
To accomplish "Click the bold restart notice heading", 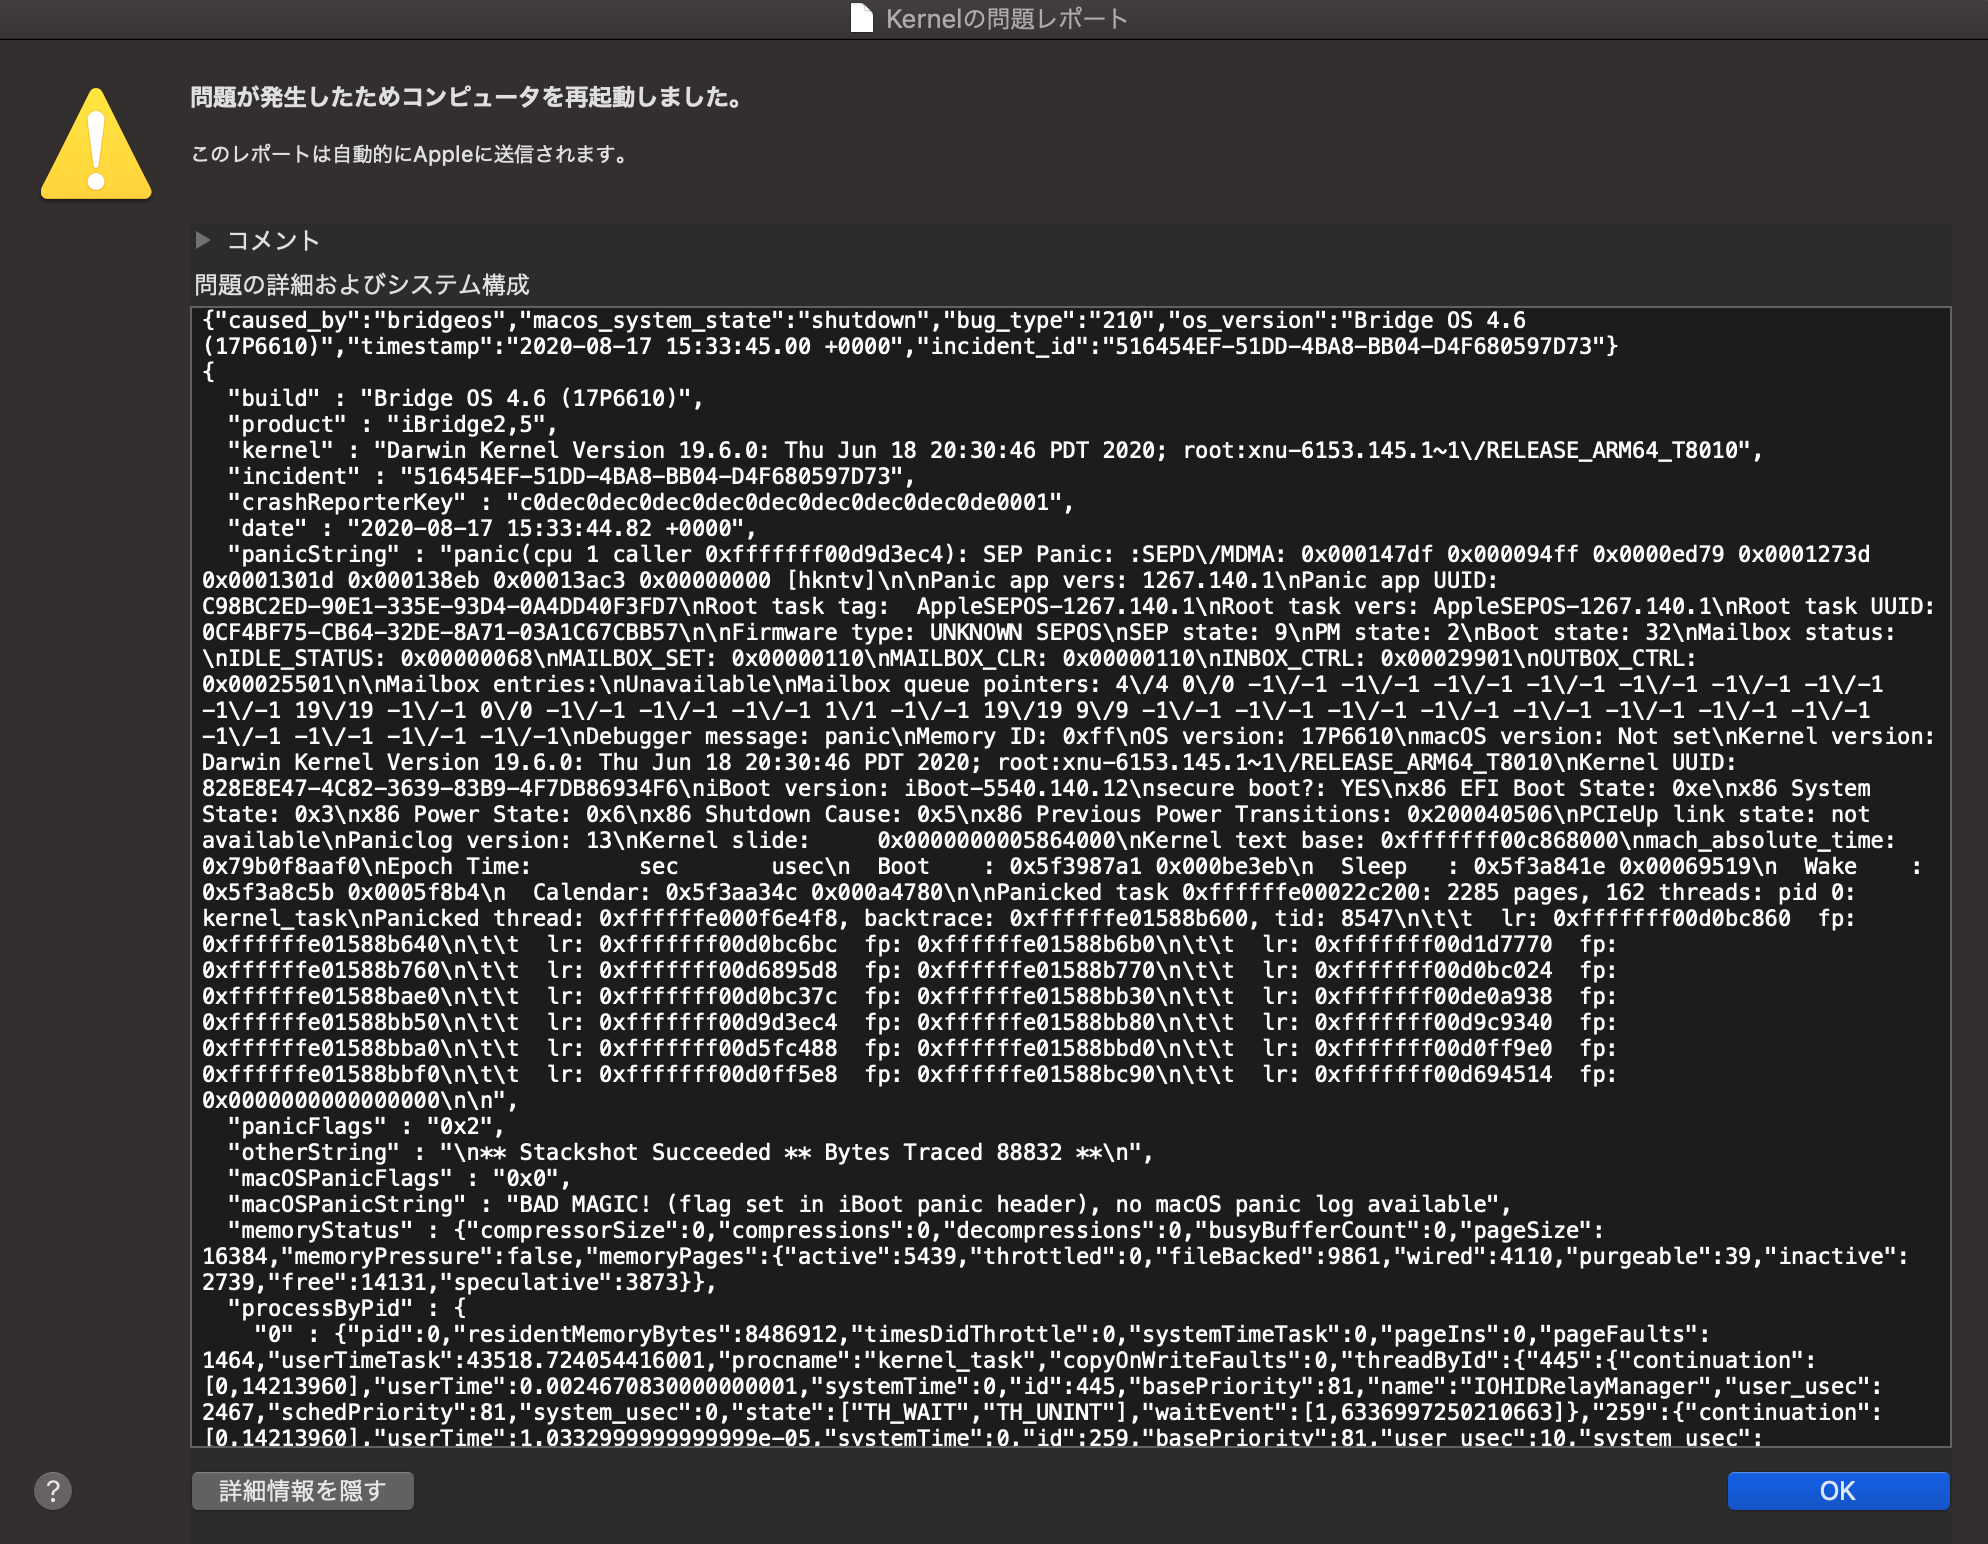I will (x=467, y=97).
